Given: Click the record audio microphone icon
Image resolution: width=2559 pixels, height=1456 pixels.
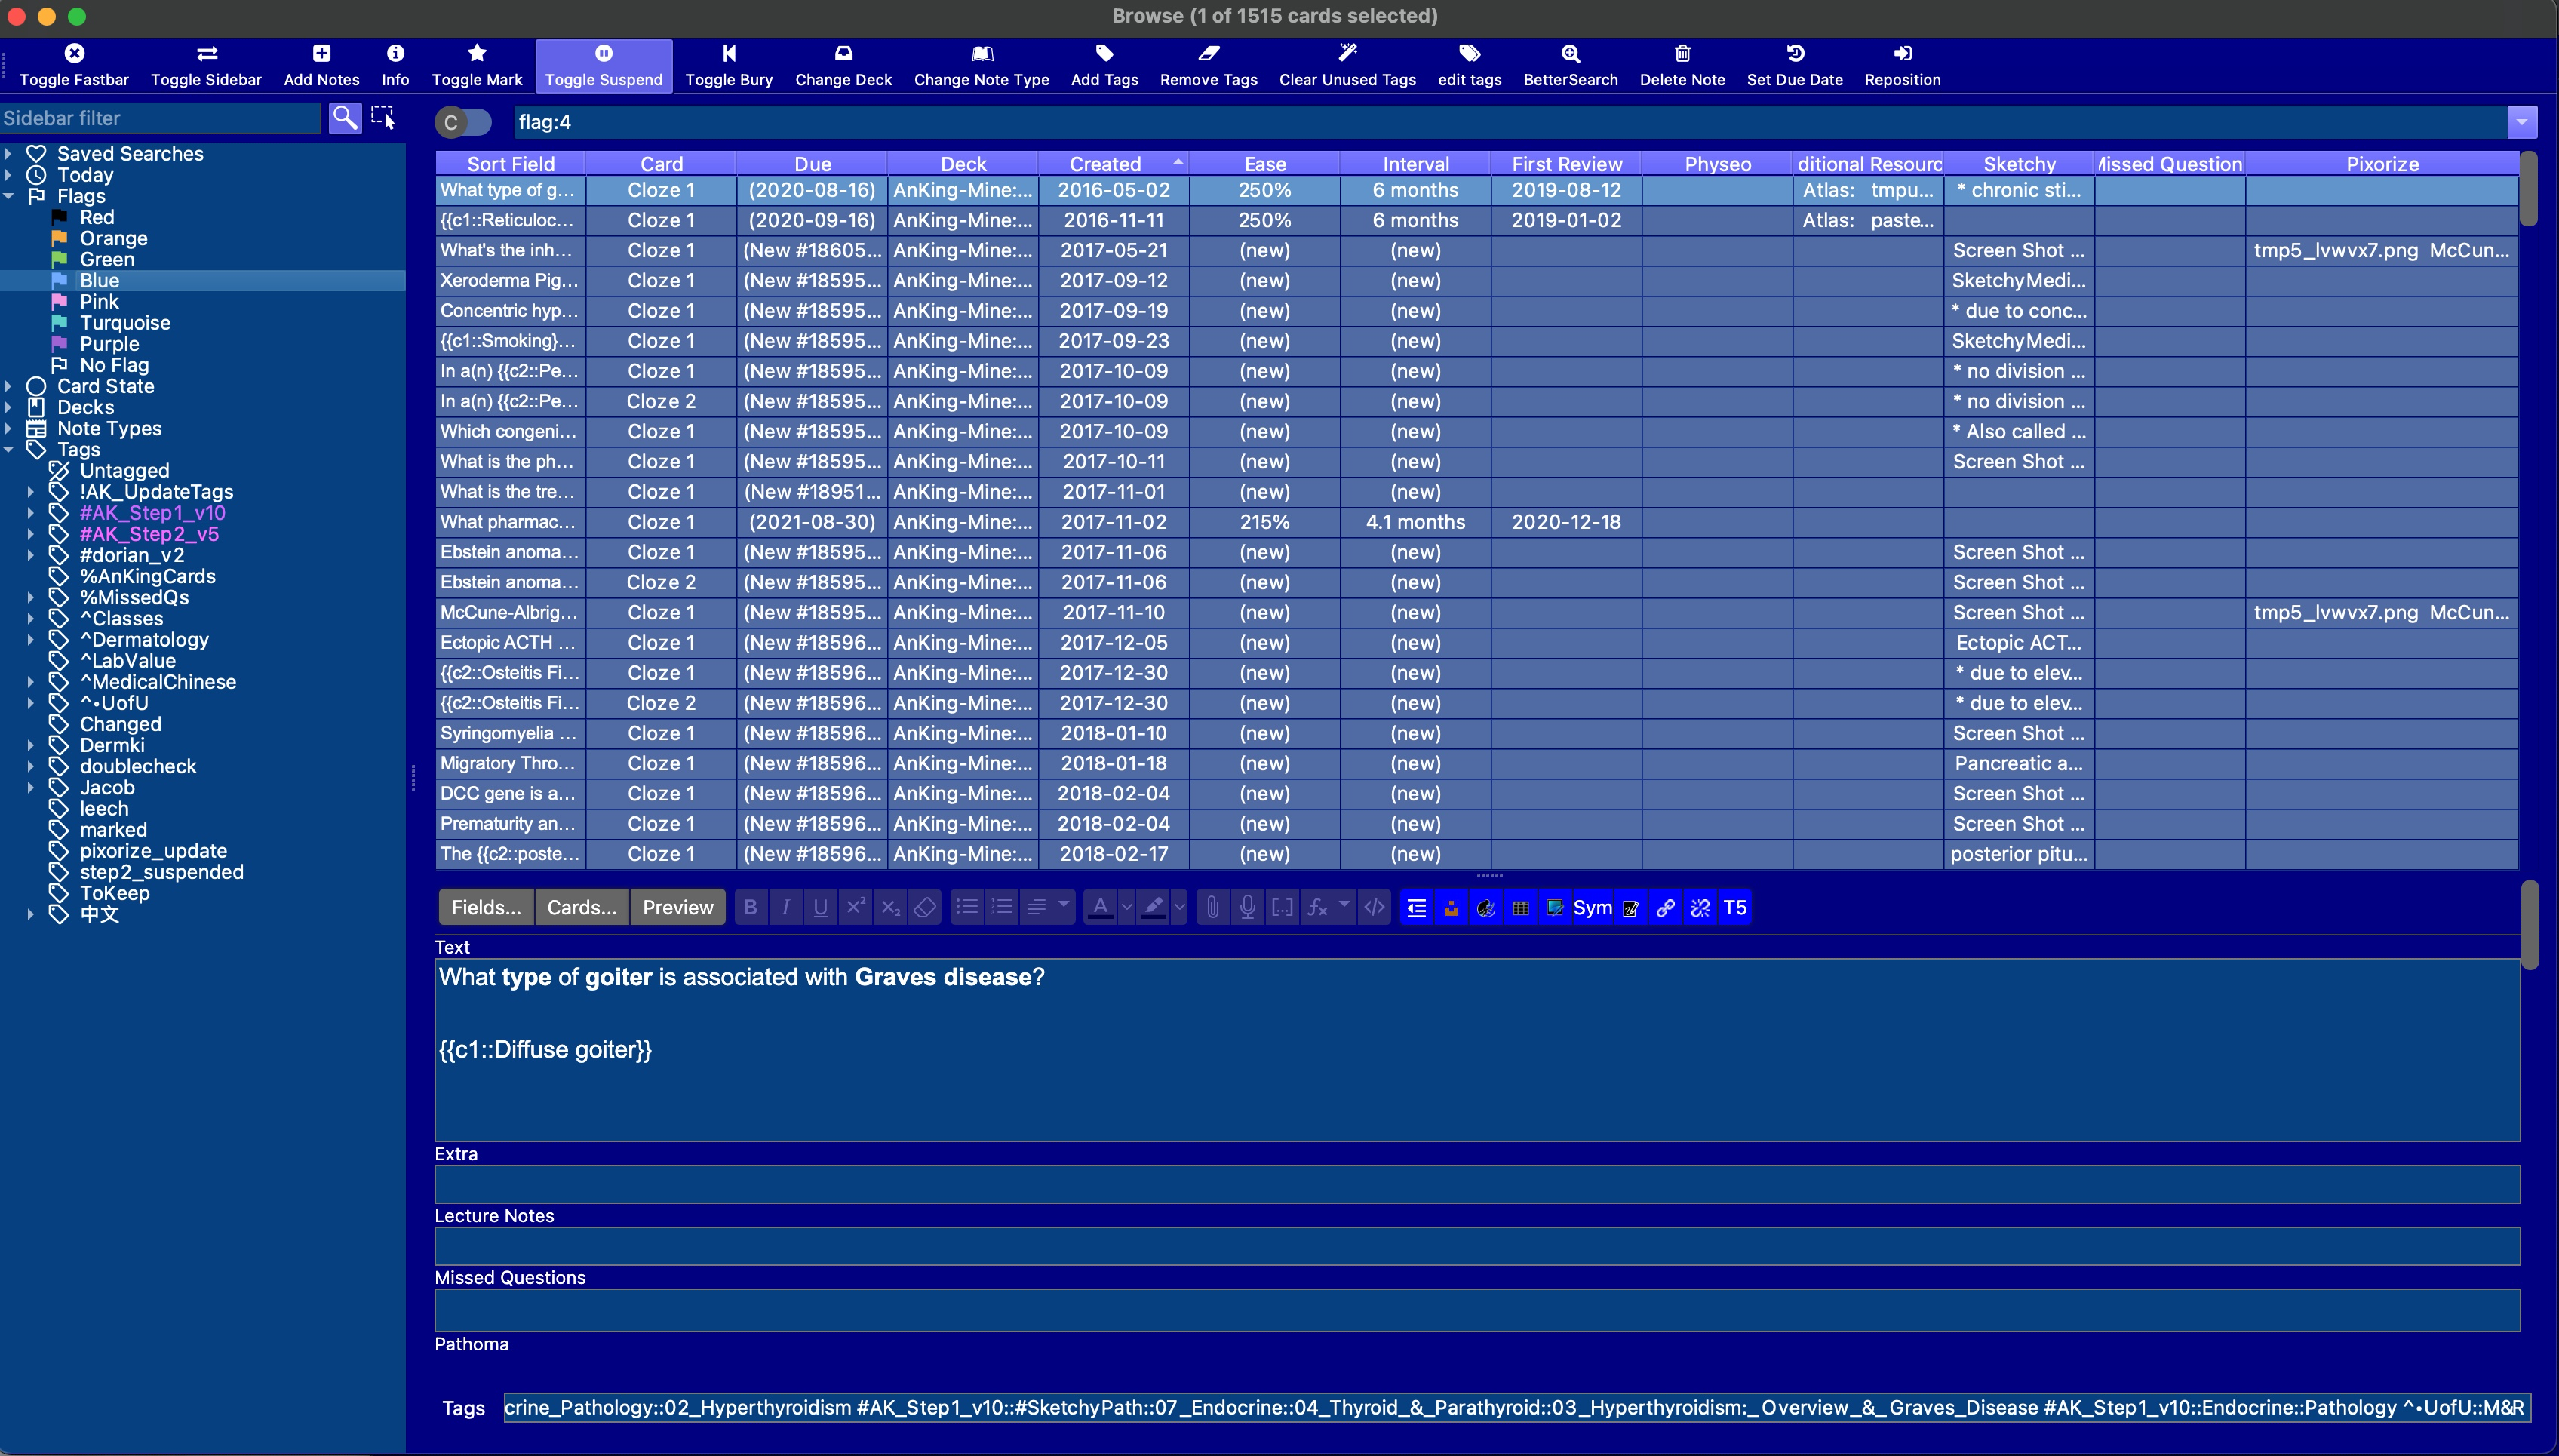Looking at the screenshot, I should (x=1247, y=907).
